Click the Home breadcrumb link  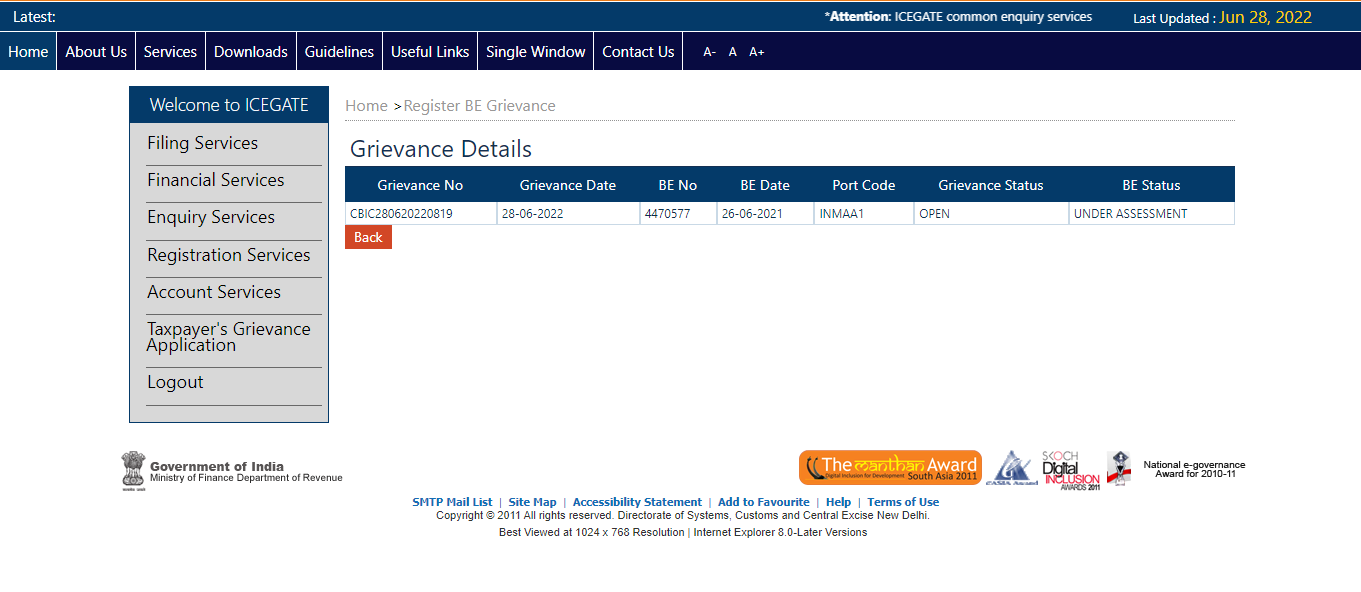coord(366,106)
